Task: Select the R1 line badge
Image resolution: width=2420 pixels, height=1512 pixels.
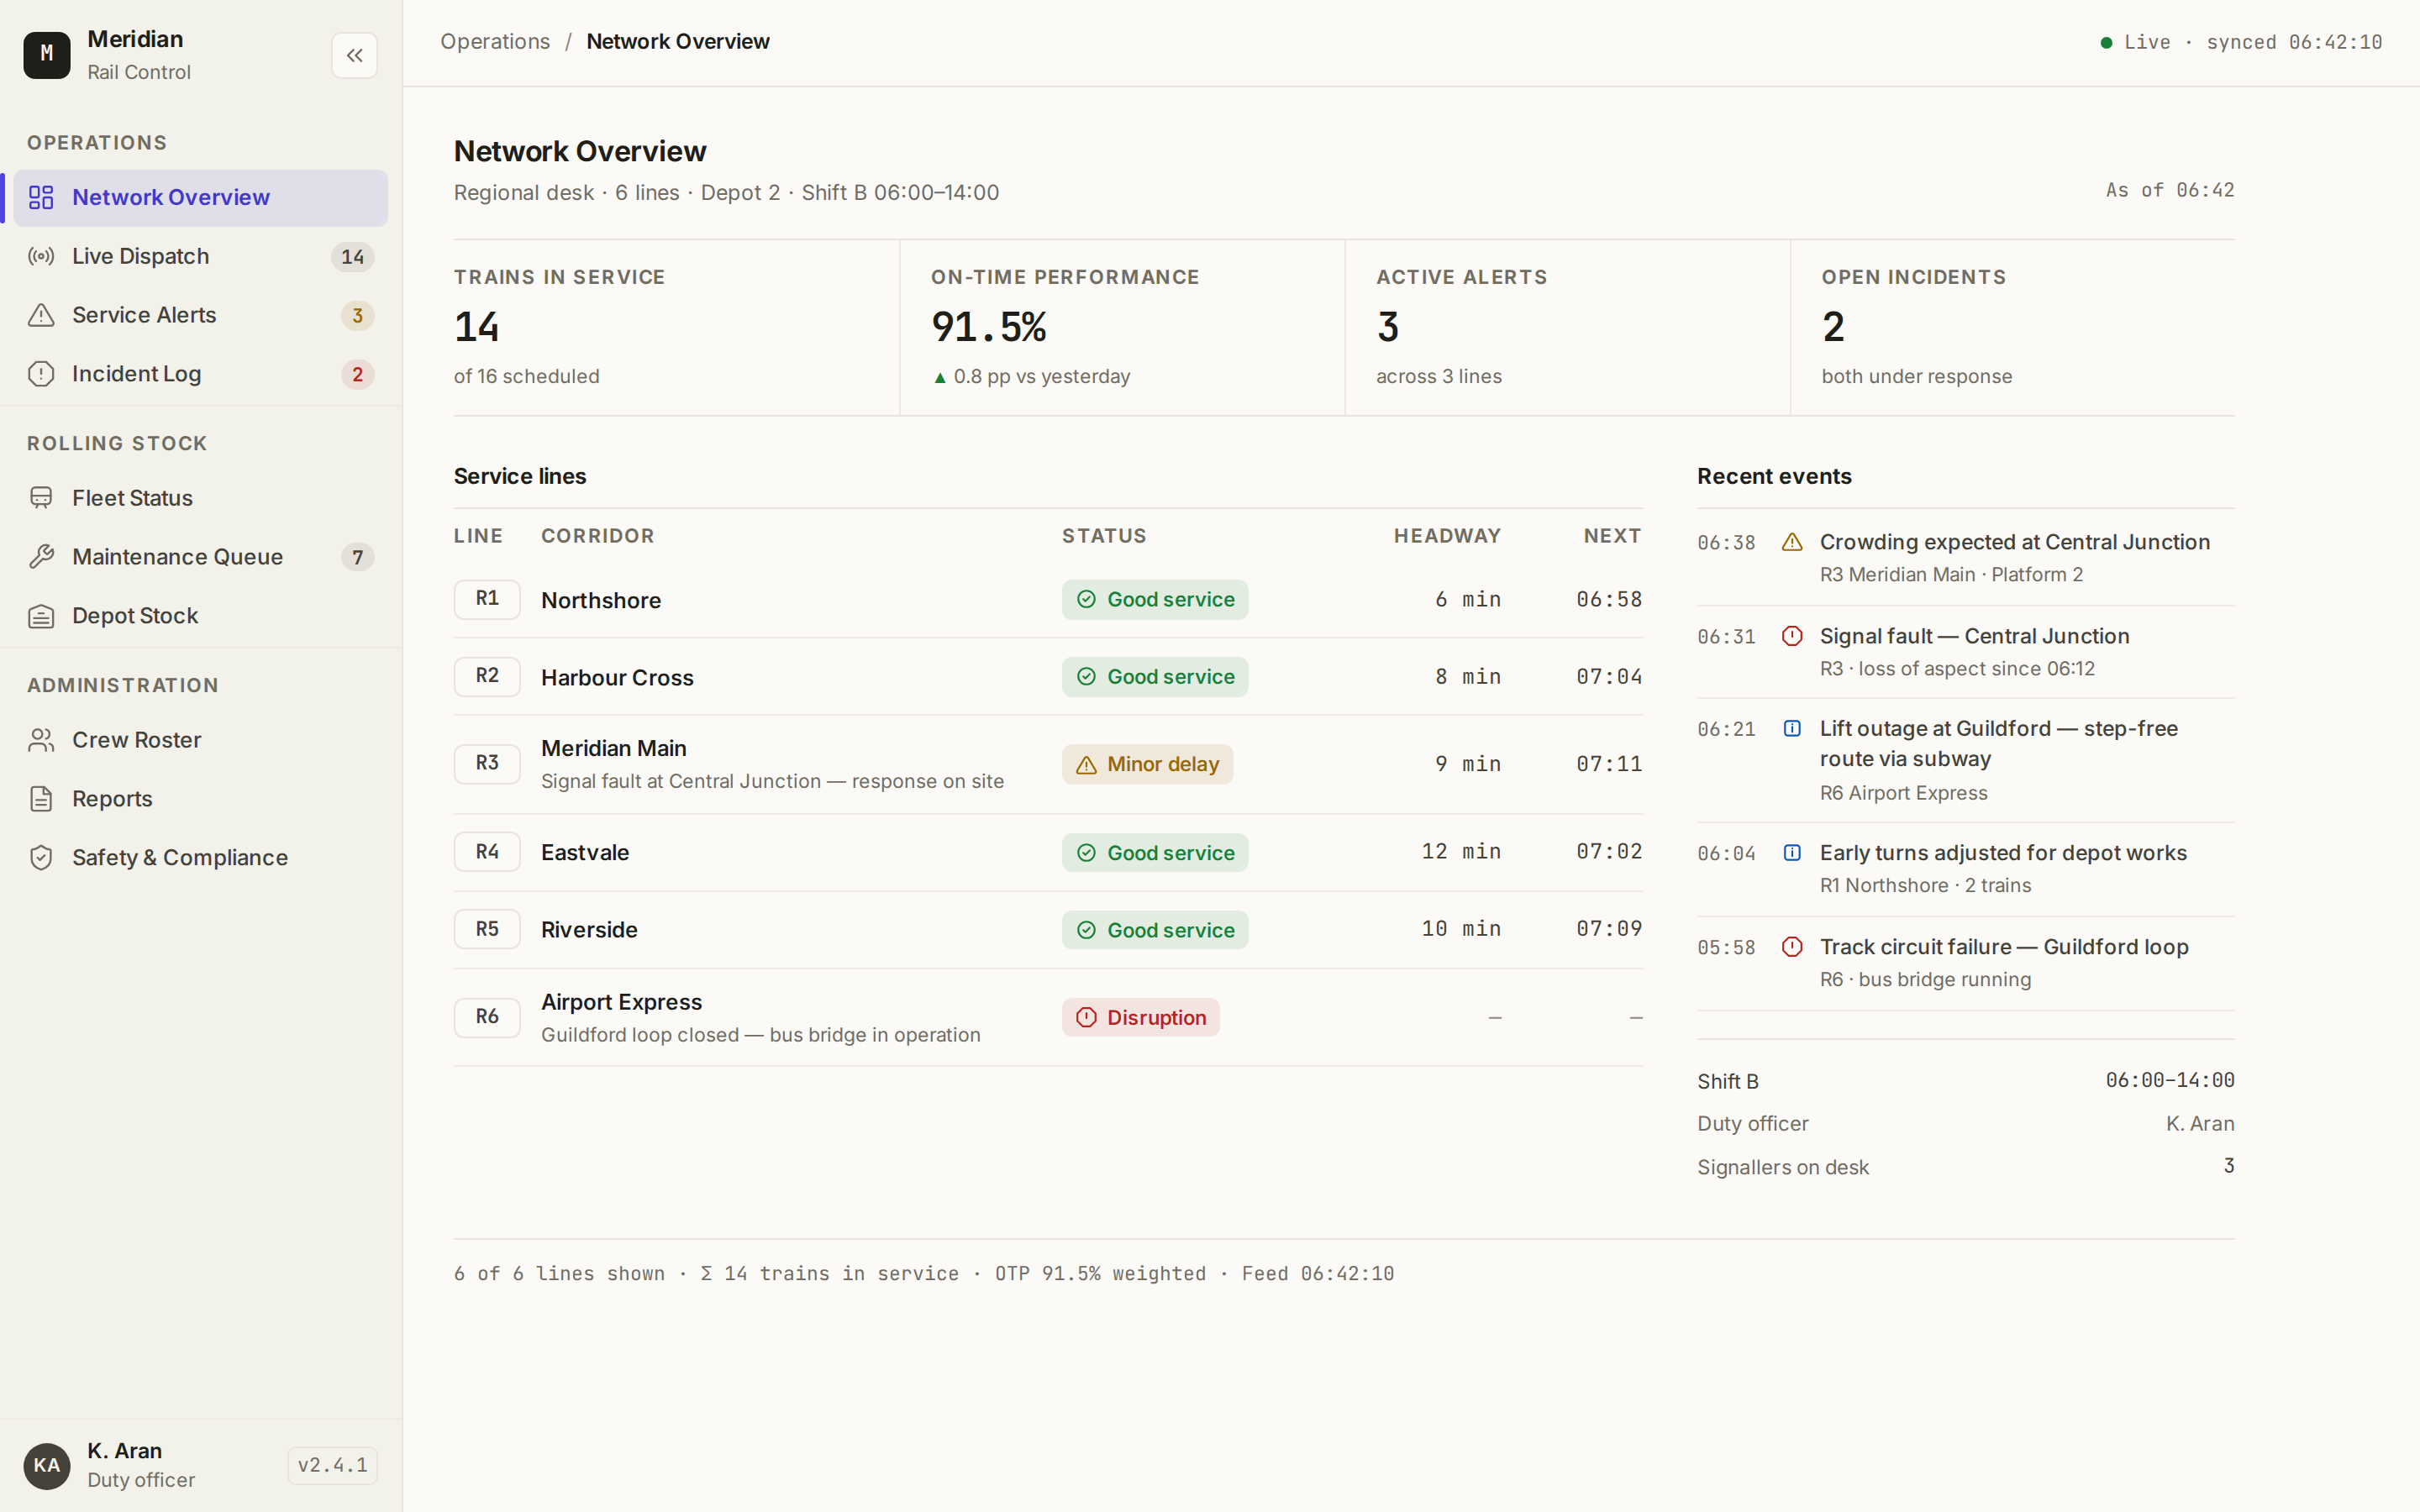Action: coord(487,599)
